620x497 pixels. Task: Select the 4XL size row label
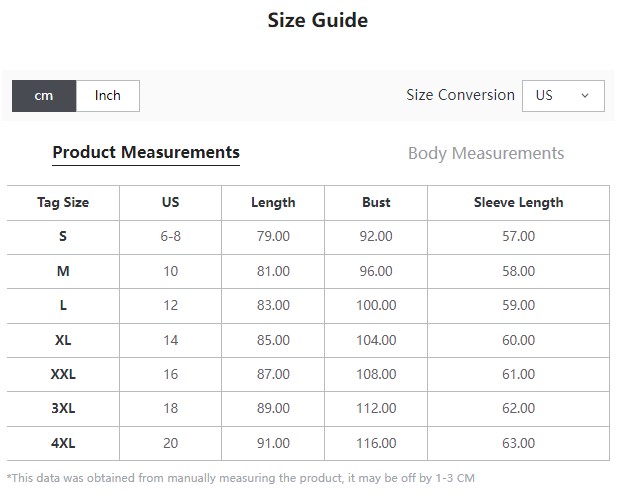tap(63, 443)
